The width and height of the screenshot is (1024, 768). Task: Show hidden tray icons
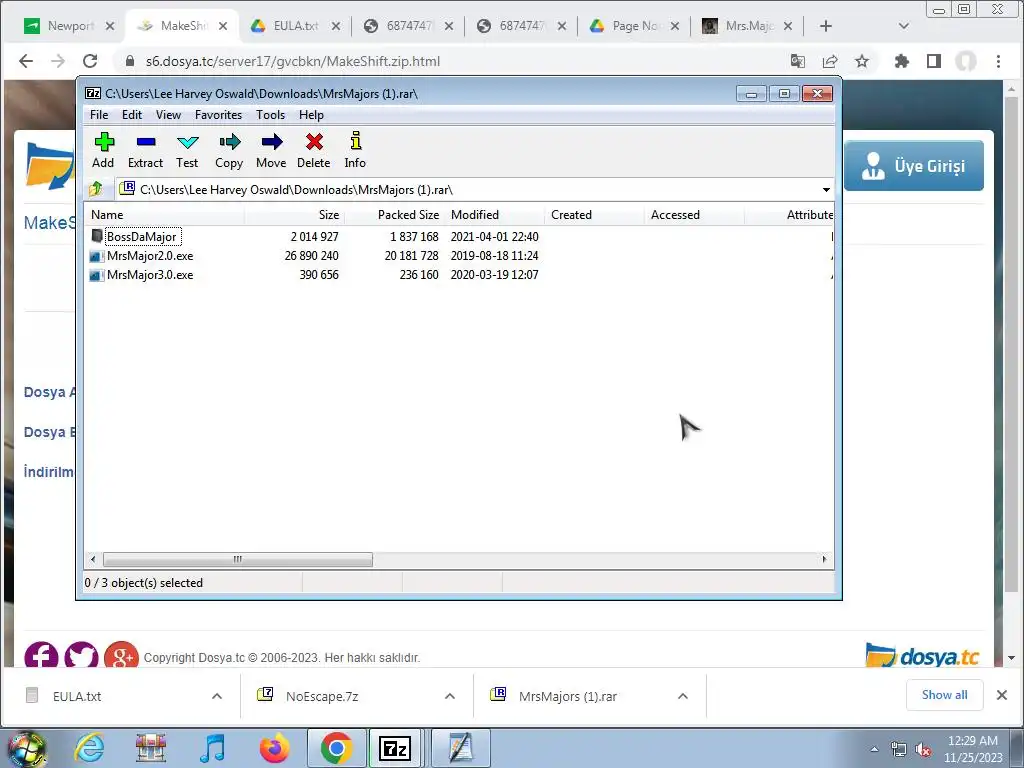pos(874,750)
